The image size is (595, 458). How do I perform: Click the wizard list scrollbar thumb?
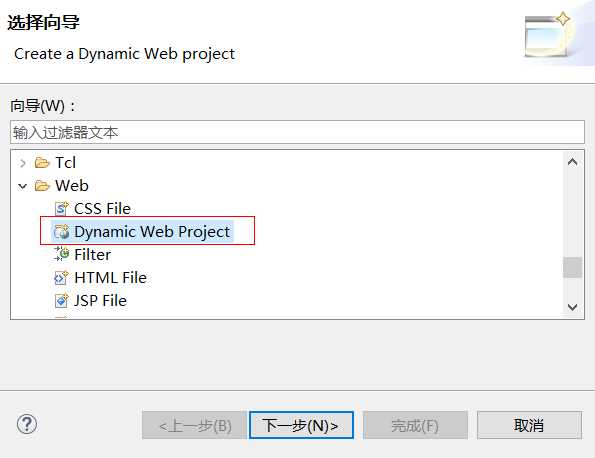pyautogui.click(x=572, y=268)
